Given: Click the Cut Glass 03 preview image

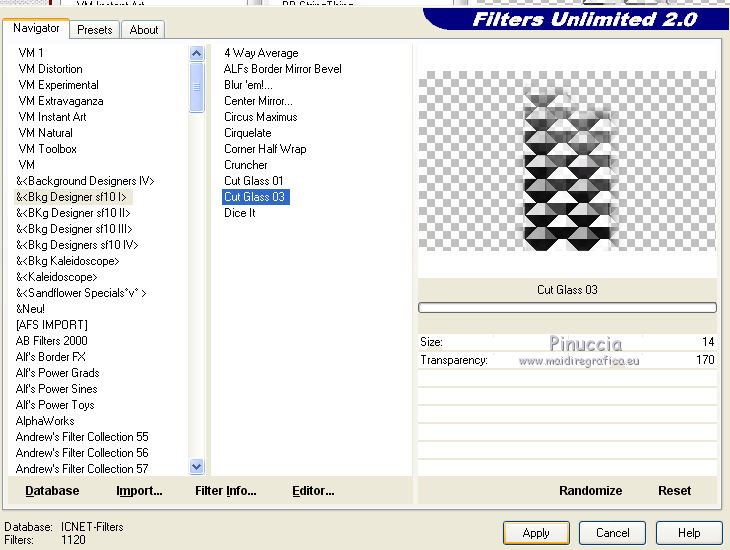Looking at the screenshot, I should point(567,161).
